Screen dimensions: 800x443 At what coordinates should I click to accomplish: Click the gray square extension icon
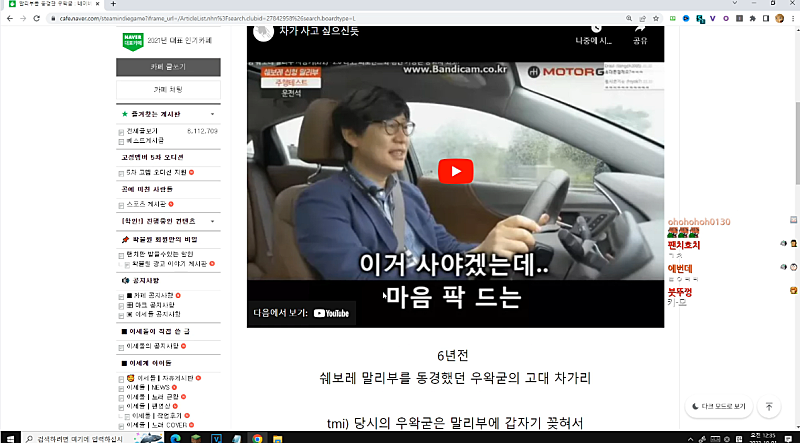click(x=739, y=18)
